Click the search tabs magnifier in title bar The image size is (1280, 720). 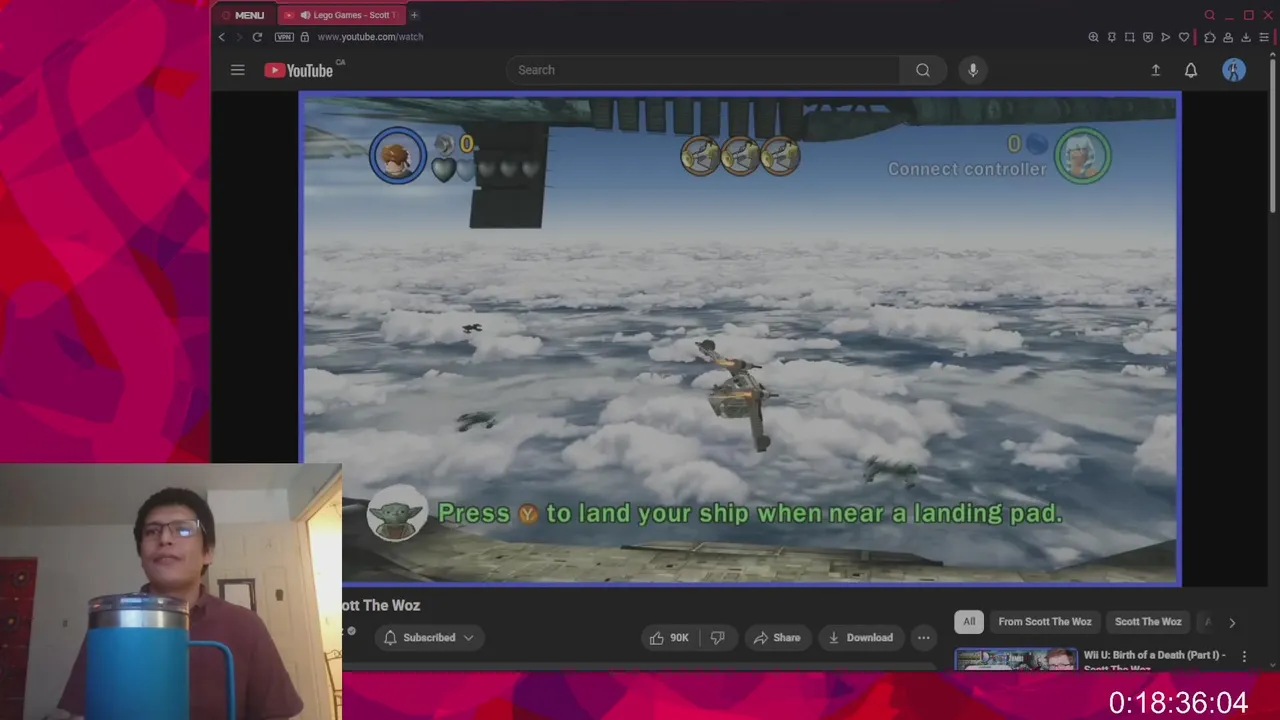pyautogui.click(x=1210, y=15)
